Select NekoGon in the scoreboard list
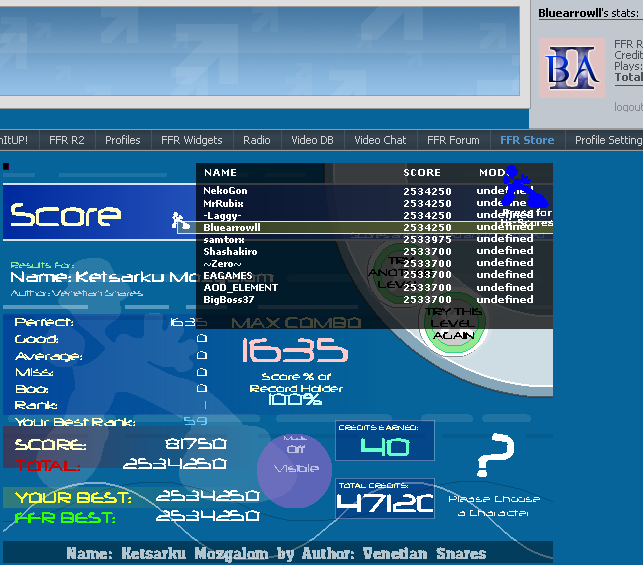The width and height of the screenshot is (643, 565). pyautogui.click(x=226, y=190)
